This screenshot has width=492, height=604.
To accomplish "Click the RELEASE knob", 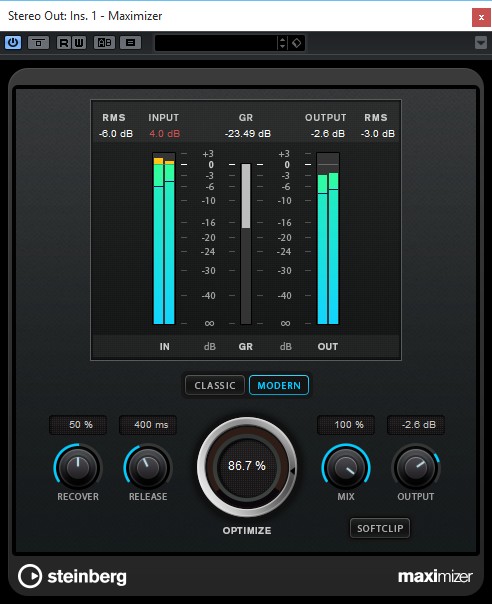I will [148, 467].
